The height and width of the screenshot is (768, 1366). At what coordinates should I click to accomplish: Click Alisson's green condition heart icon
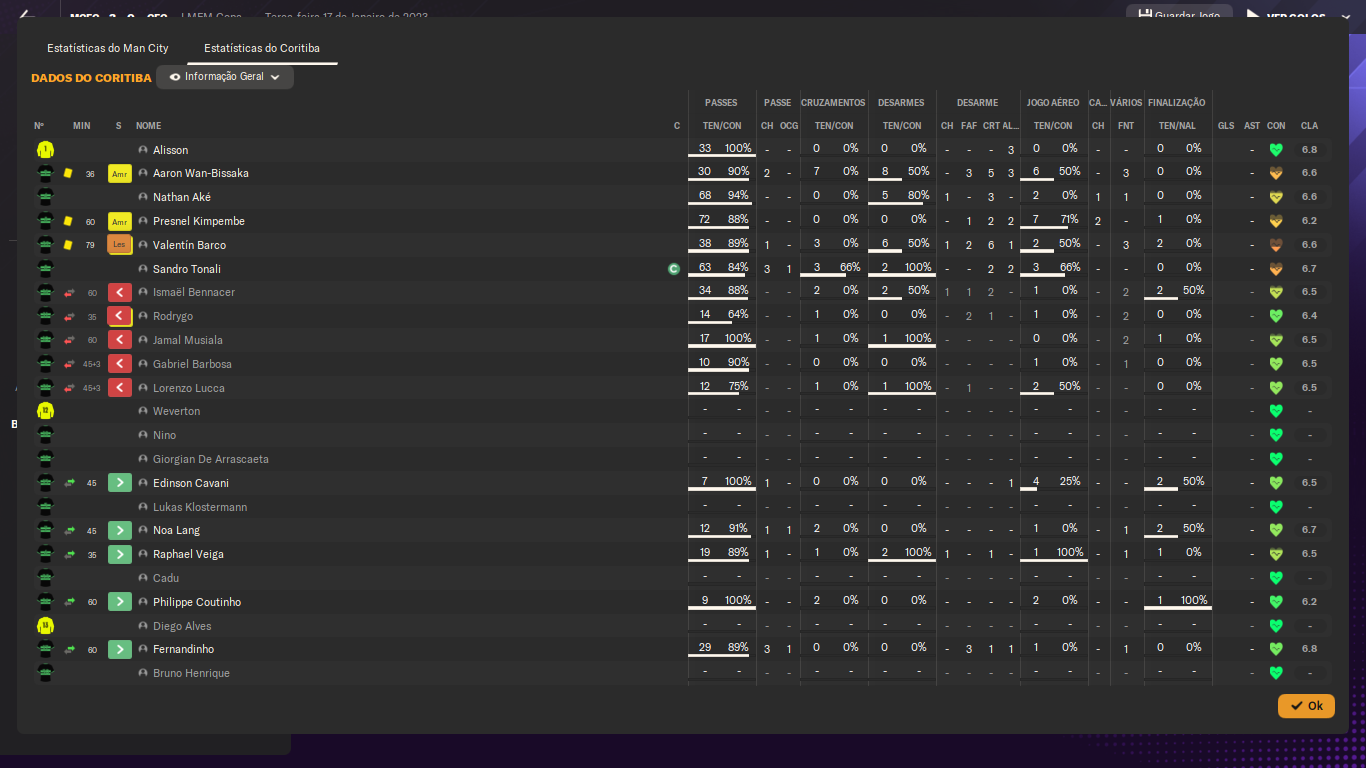coord(1276,150)
